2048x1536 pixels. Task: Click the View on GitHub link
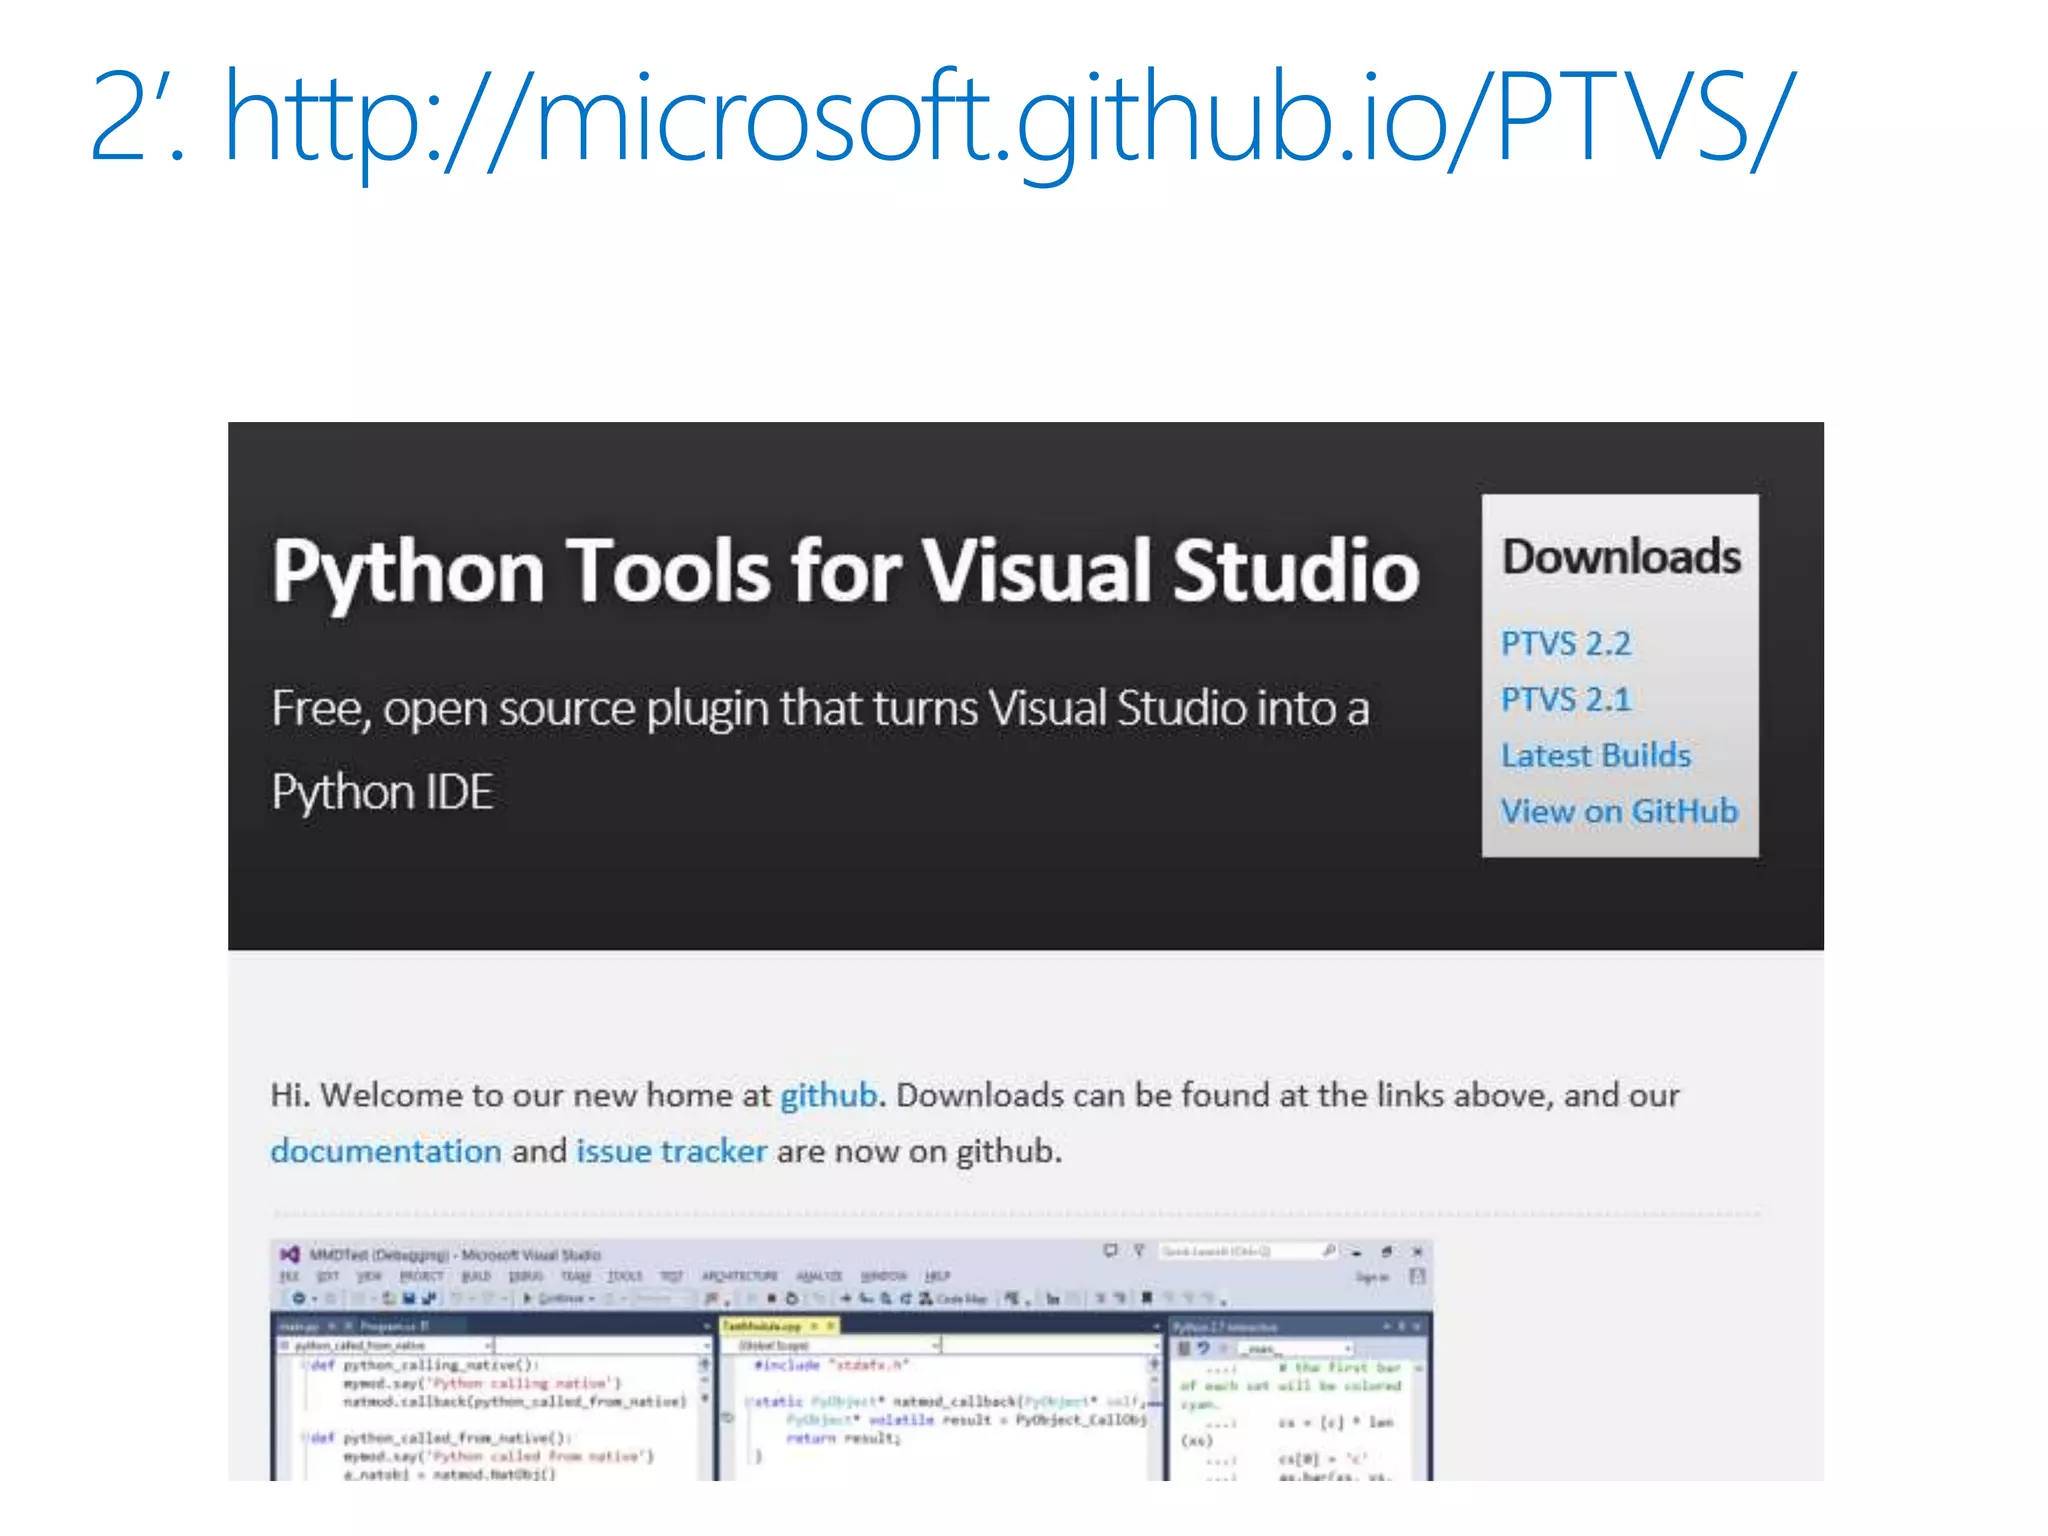[1619, 811]
